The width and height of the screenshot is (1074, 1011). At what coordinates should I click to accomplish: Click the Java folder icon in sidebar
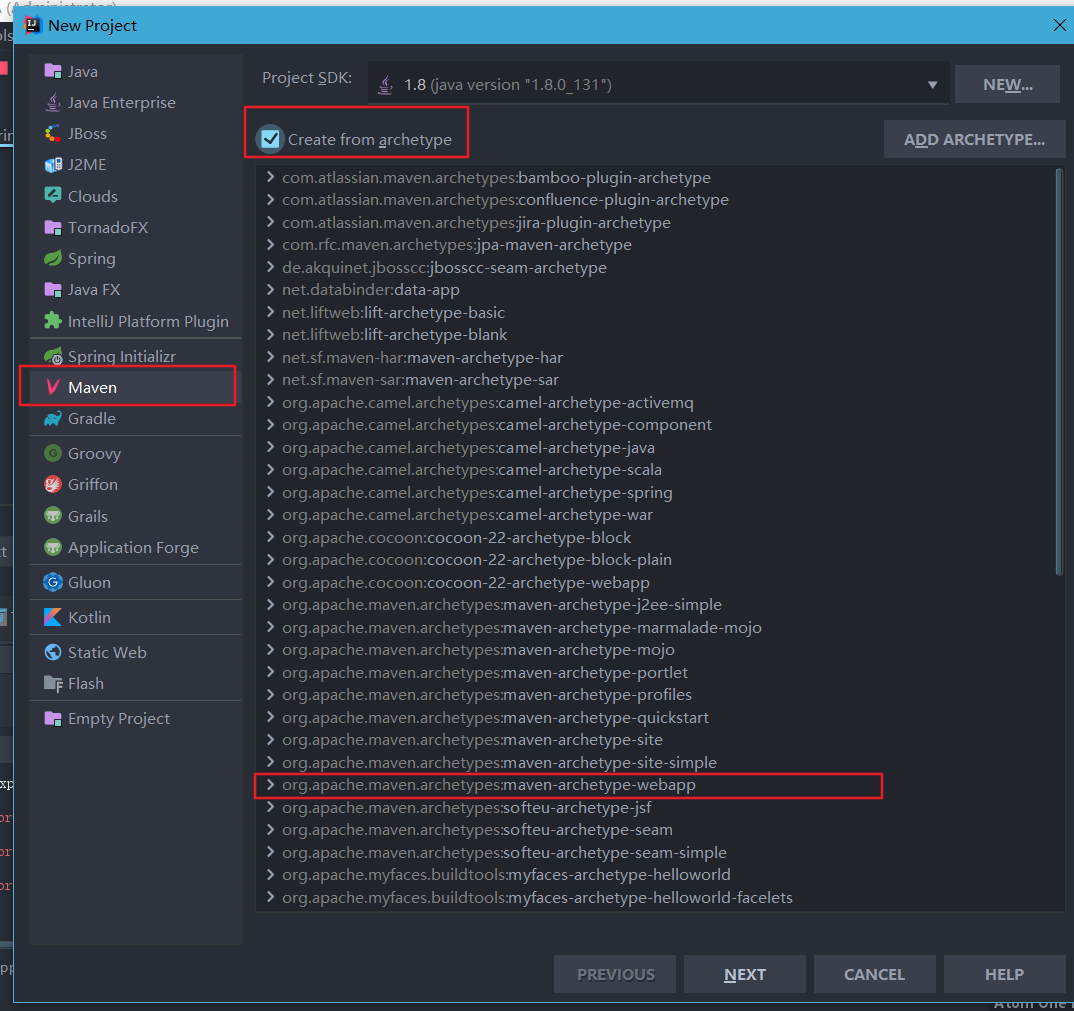[x=53, y=71]
